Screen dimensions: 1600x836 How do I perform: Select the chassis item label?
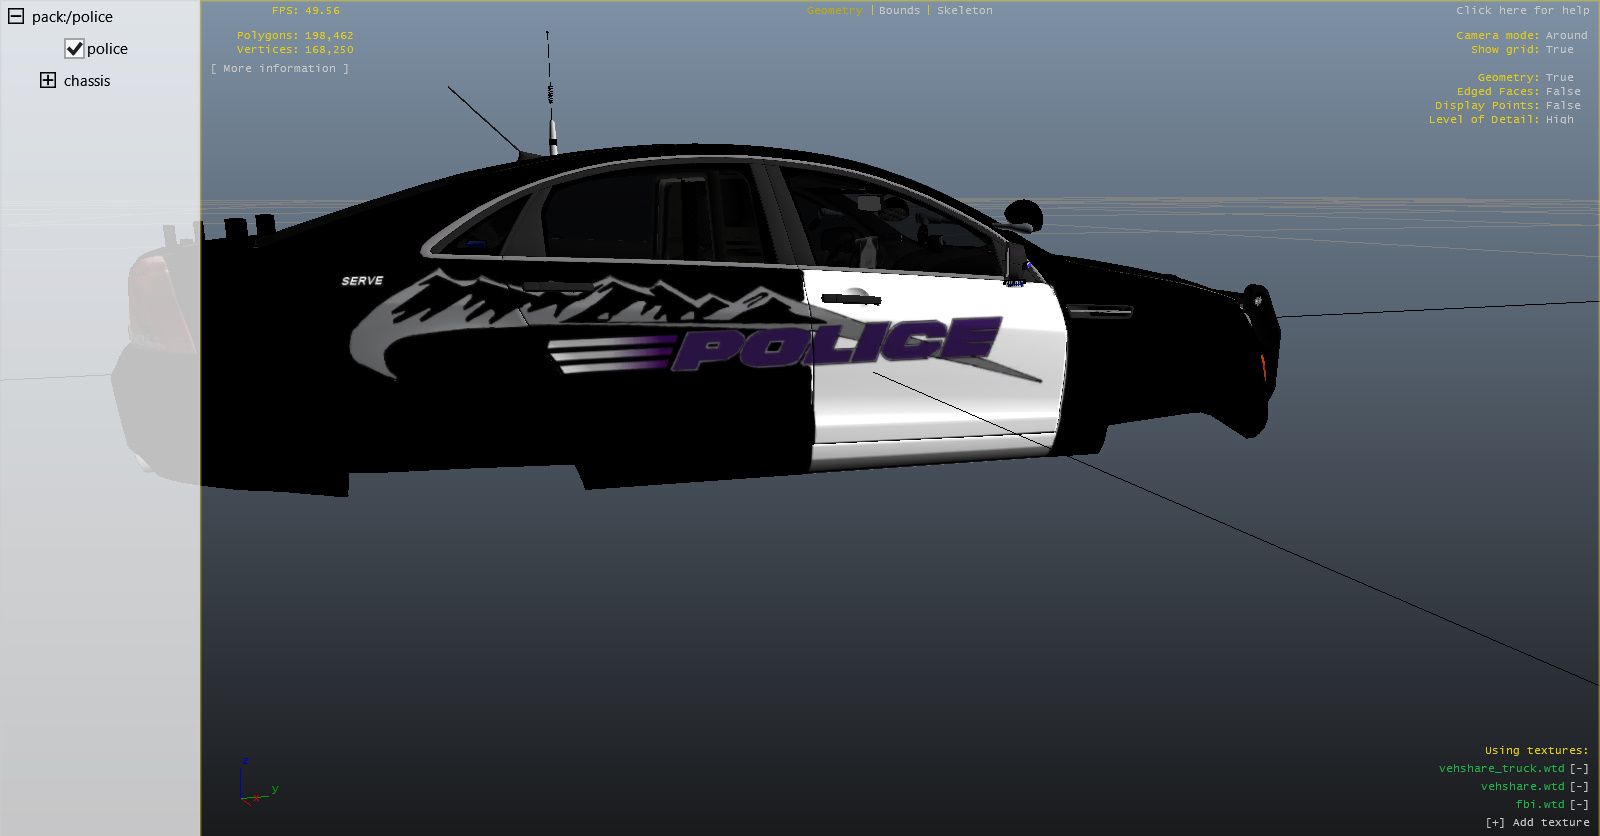[x=87, y=81]
